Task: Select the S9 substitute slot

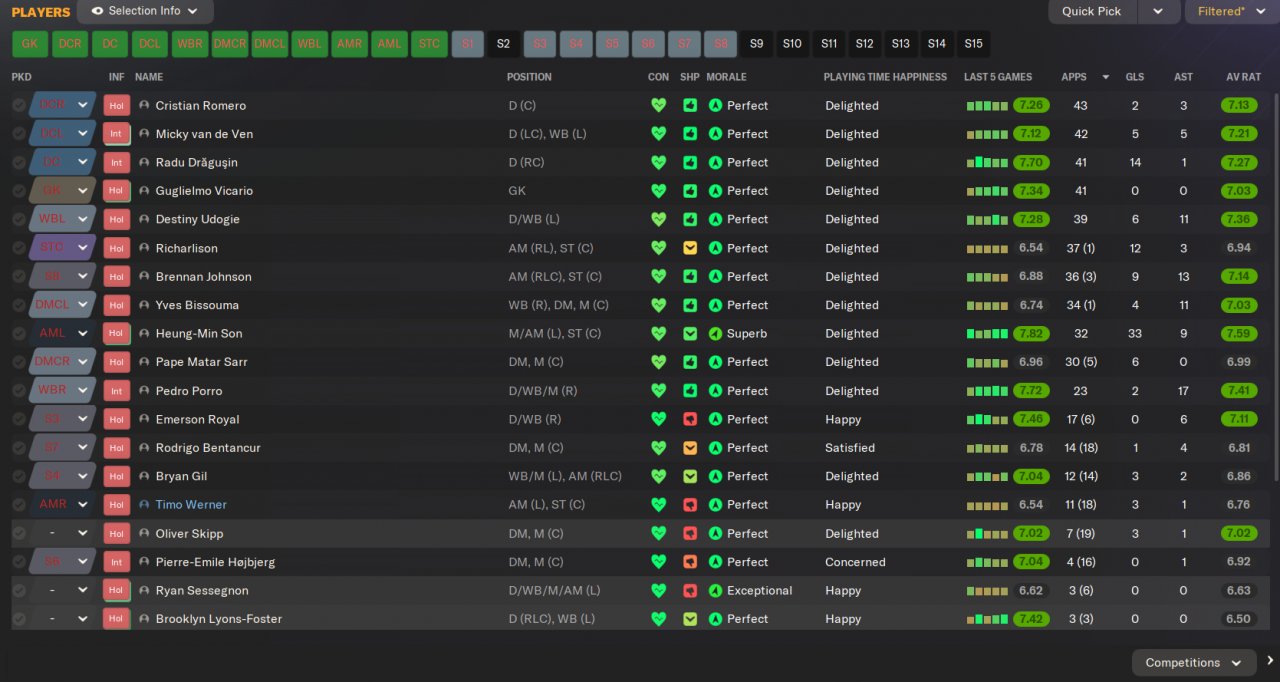Action: 756,44
